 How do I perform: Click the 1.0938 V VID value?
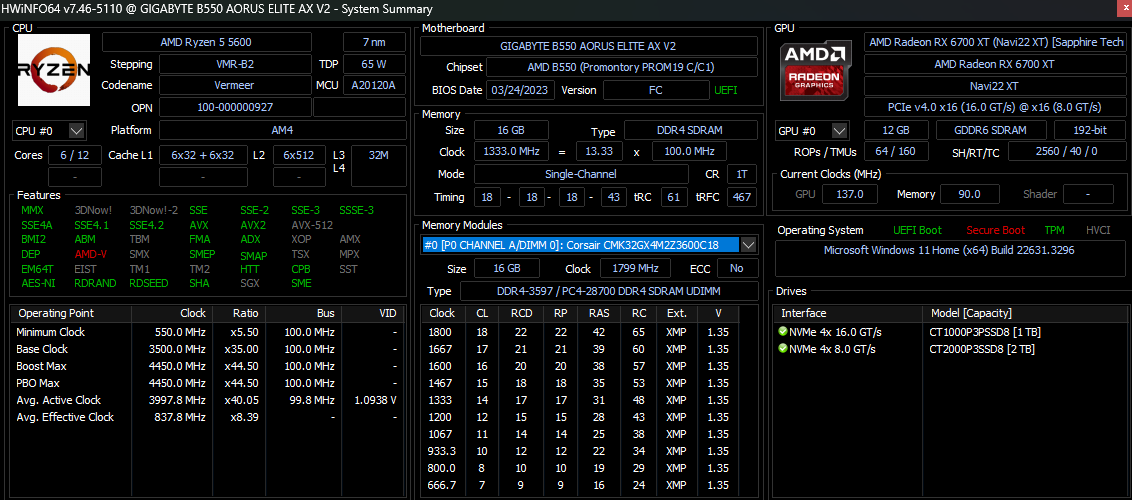click(x=375, y=400)
